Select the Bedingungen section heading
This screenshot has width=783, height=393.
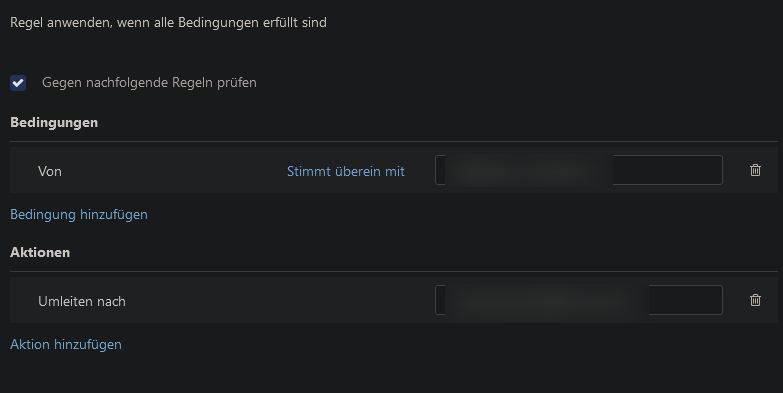[54, 122]
